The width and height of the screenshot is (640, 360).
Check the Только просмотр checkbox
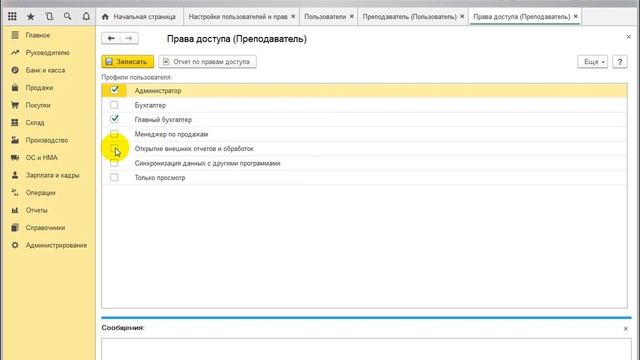114,177
